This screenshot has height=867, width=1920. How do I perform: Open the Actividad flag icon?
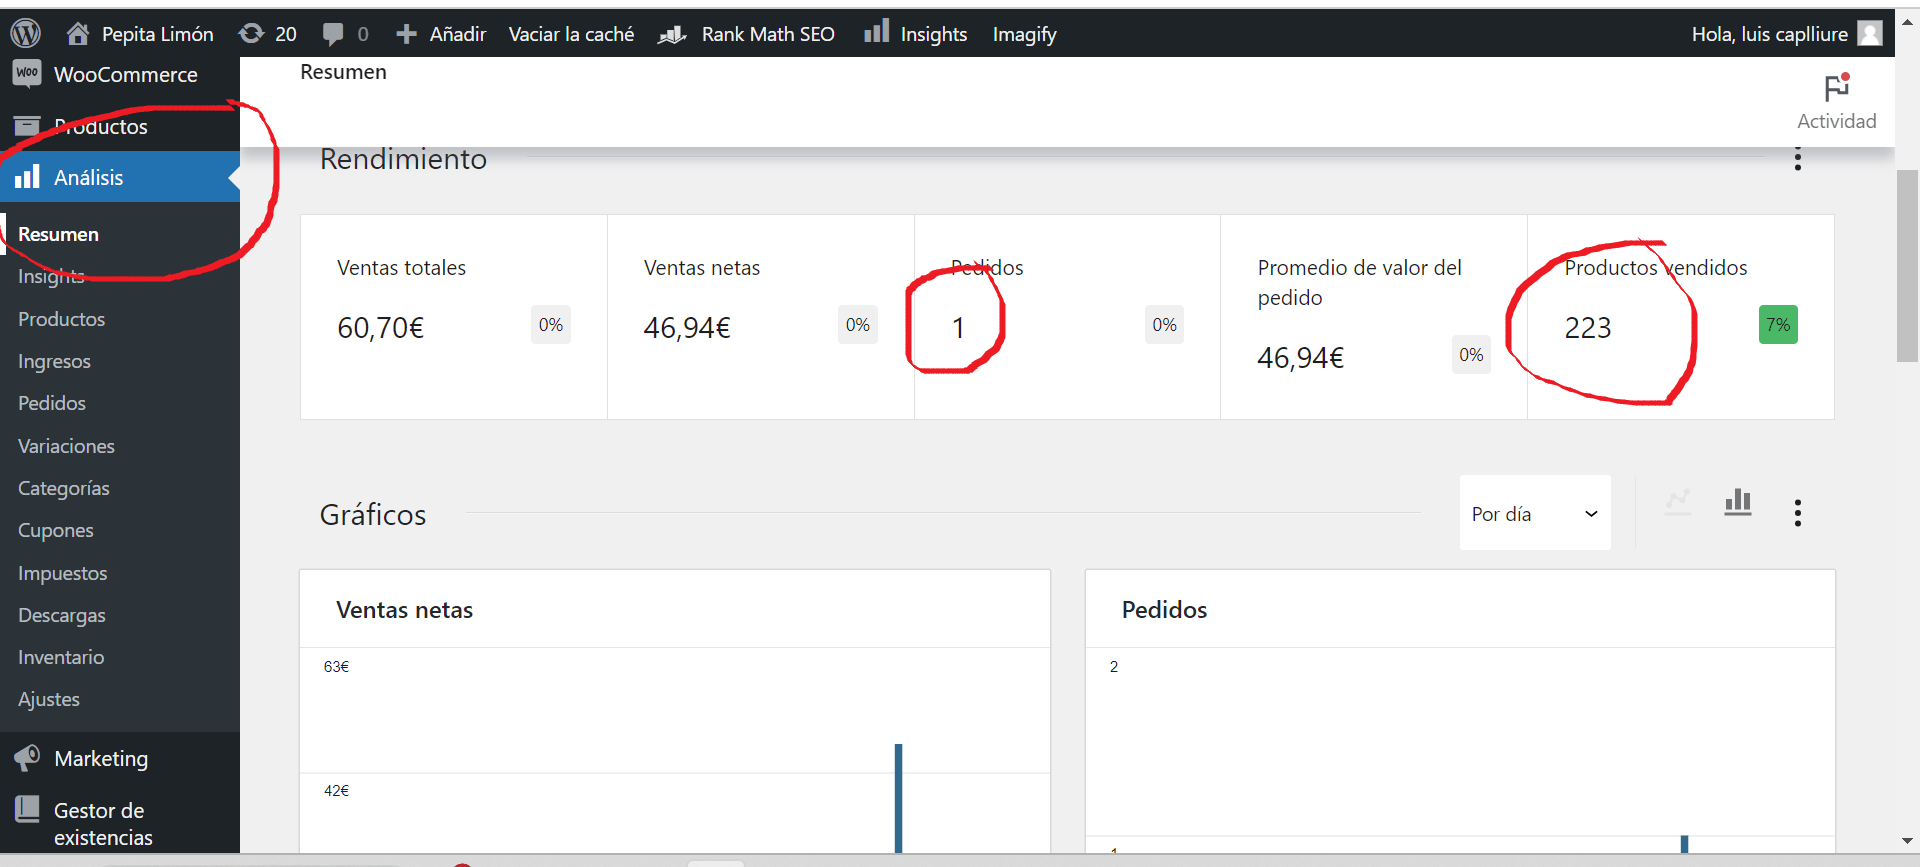(1837, 87)
